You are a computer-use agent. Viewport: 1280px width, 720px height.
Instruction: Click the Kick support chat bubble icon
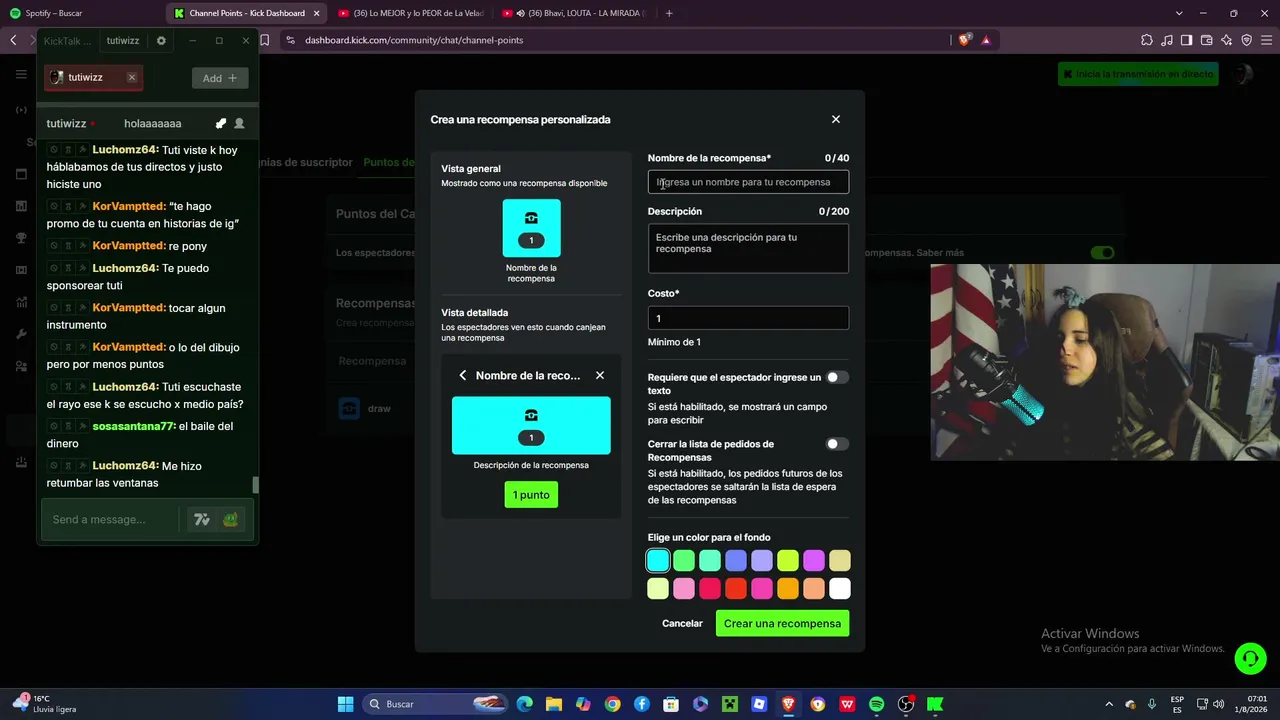pyautogui.click(x=1250, y=659)
